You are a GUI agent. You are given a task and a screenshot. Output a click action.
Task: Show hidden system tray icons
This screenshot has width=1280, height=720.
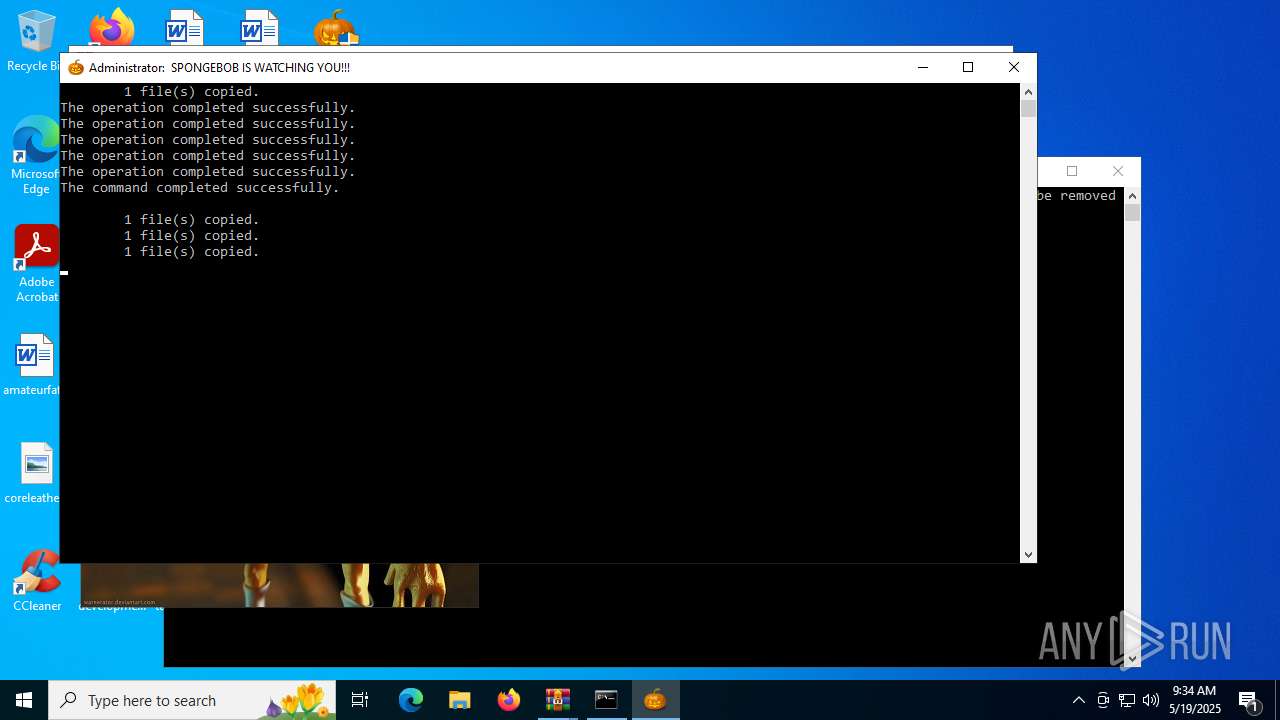point(1079,700)
